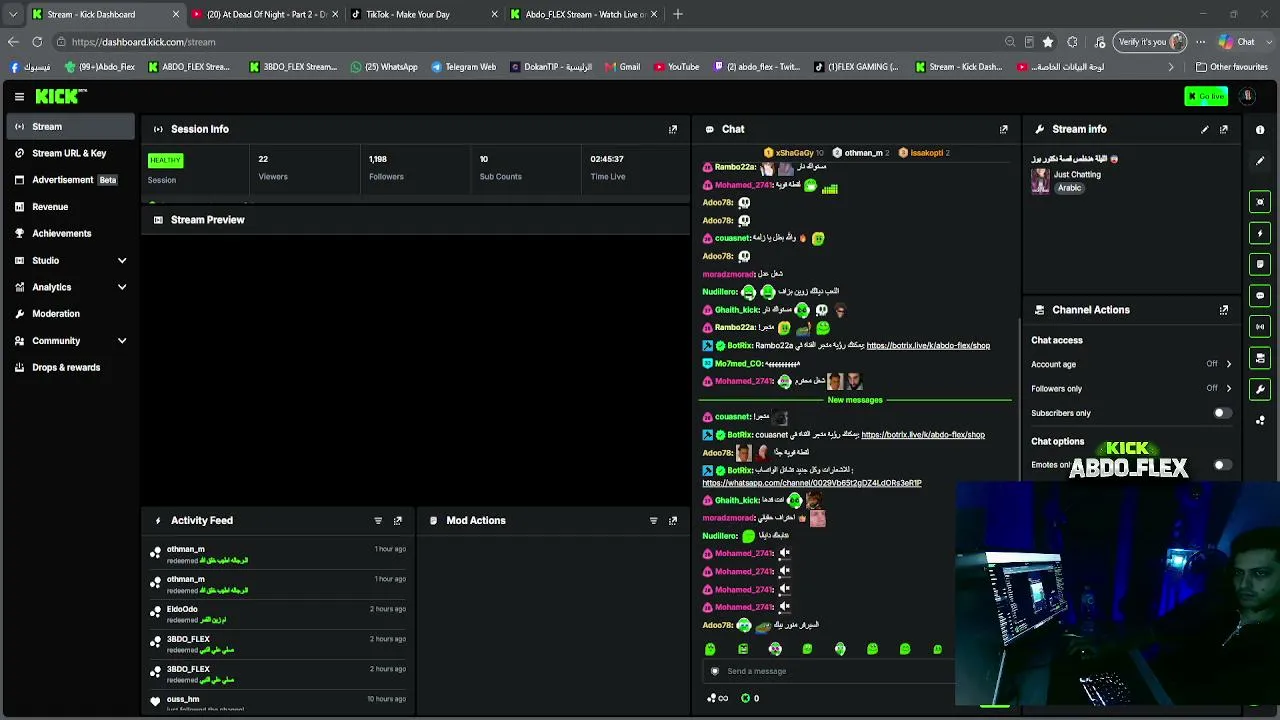The height and width of the screenshot is (720, 1280).
Task: Open the botrix shop link in the Rambo22a message
Action: tap(928, 346)
